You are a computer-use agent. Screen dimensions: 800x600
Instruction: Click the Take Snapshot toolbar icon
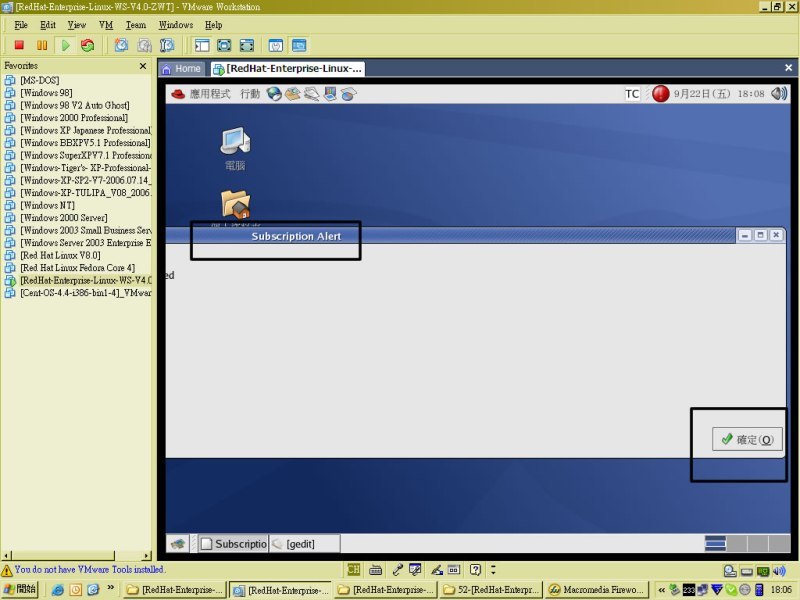pyautogui.click(x=121, y=45)
